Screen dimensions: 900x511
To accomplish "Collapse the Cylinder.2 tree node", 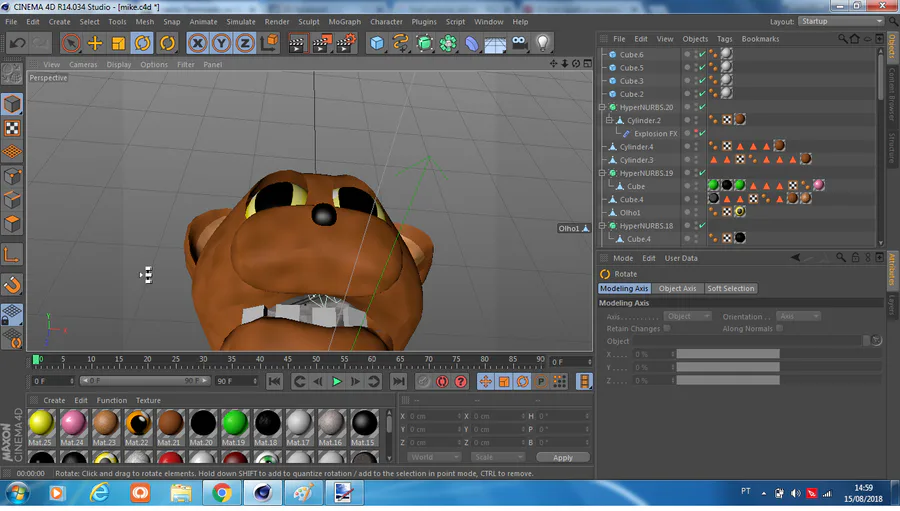I will click(x=609, y=120).
